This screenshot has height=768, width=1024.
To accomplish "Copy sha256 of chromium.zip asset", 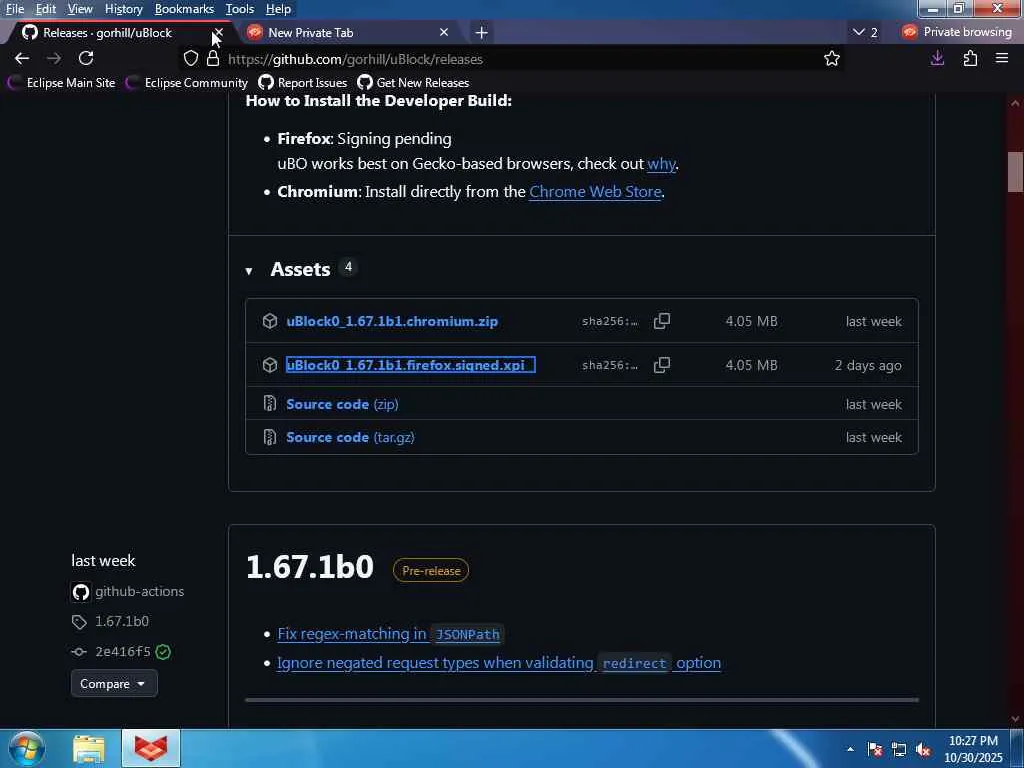I will 662,321.
